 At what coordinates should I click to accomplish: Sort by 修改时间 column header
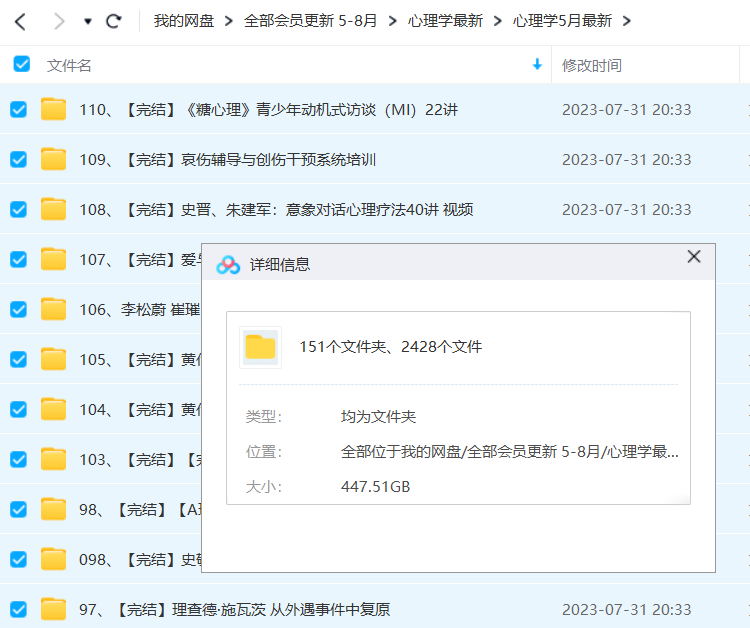pyautogui.click(x=592, y=65)
